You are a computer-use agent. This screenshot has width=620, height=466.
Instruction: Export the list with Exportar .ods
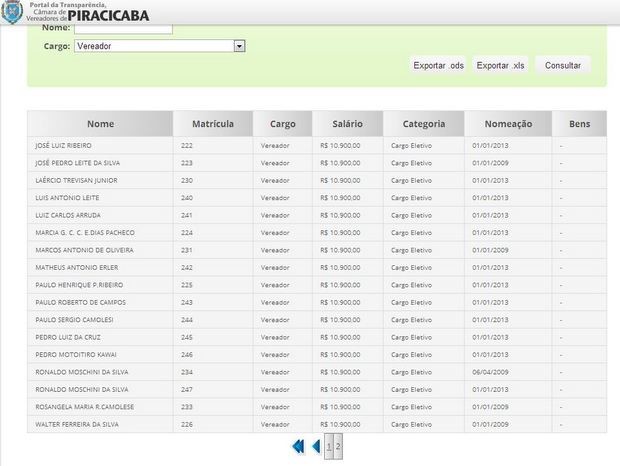(x=438, y=65)
